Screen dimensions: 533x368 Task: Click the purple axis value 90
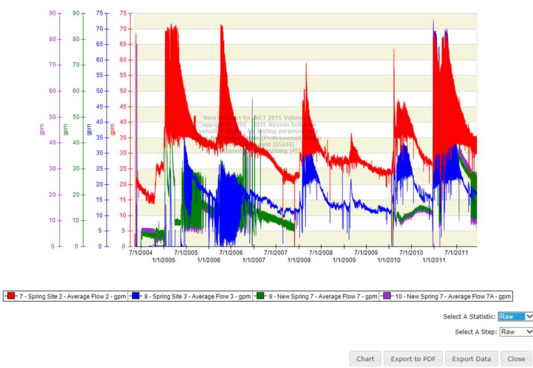click(52, 13)
